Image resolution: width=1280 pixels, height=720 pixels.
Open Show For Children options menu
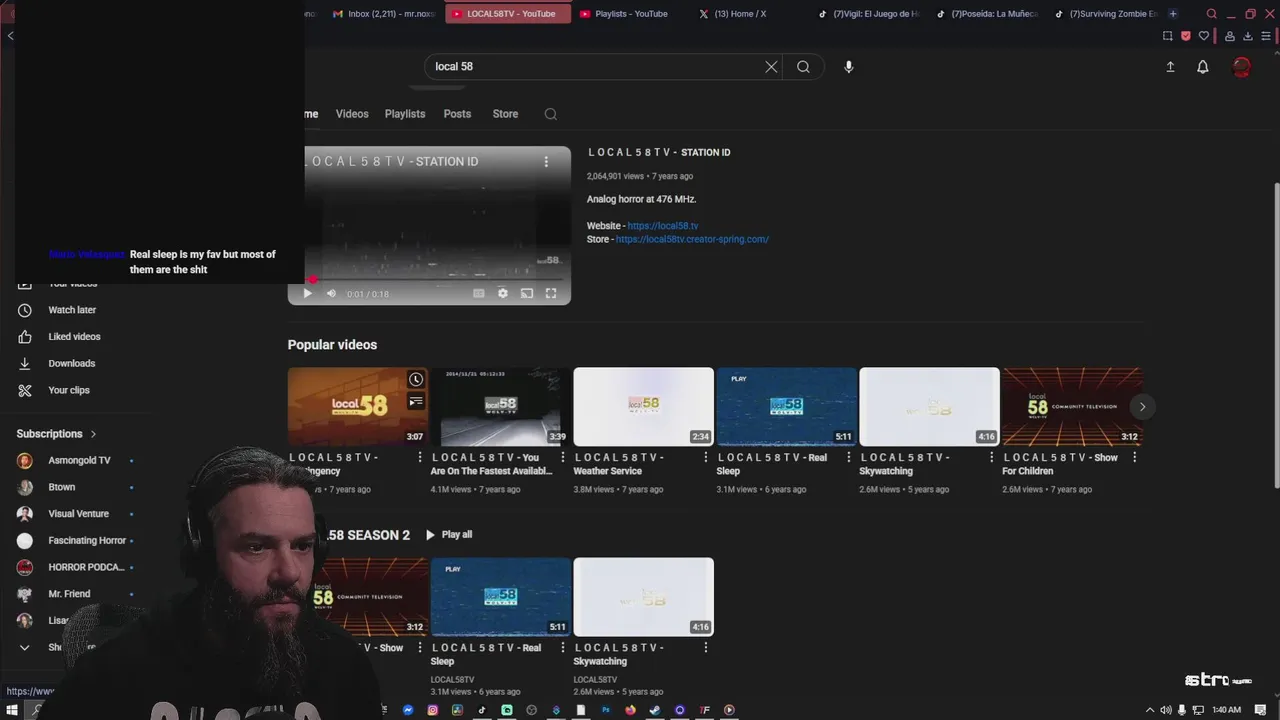(1134, 457)
